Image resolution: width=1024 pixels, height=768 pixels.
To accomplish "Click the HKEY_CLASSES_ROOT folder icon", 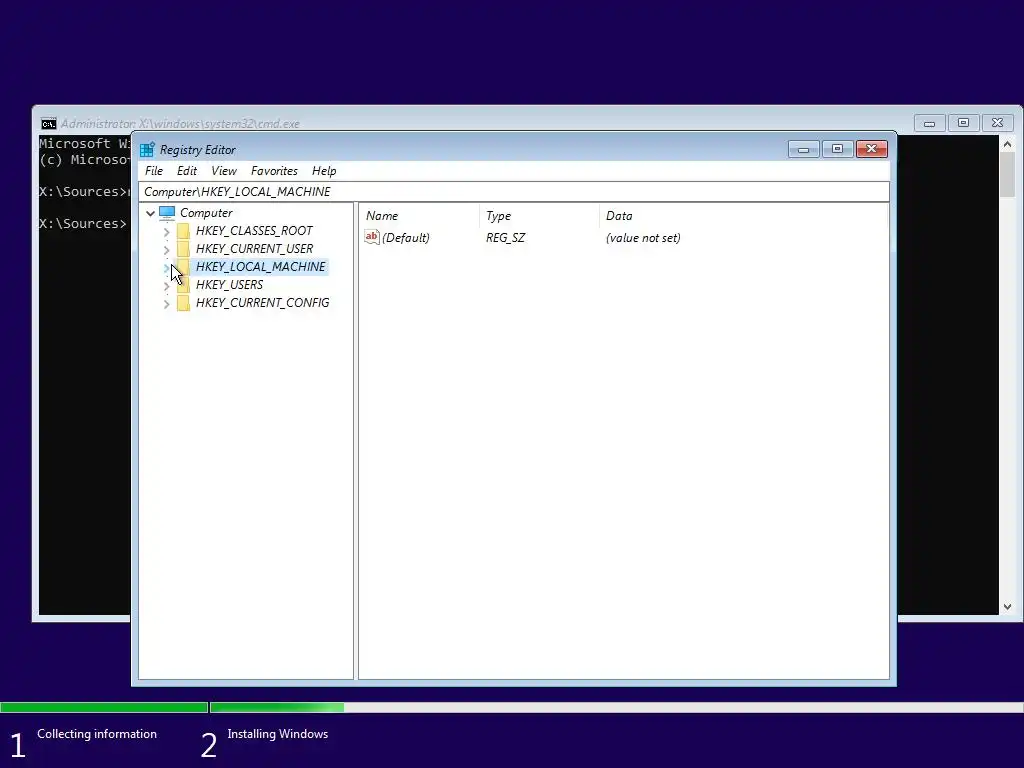I will 184,231.
